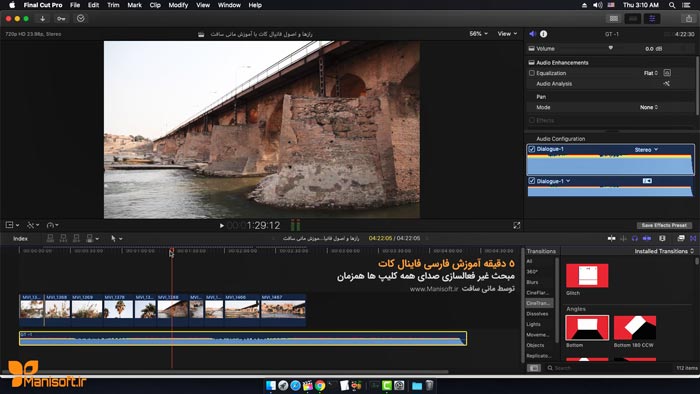
Task: Click the import media arrow icon
Action: click(42, 19)
